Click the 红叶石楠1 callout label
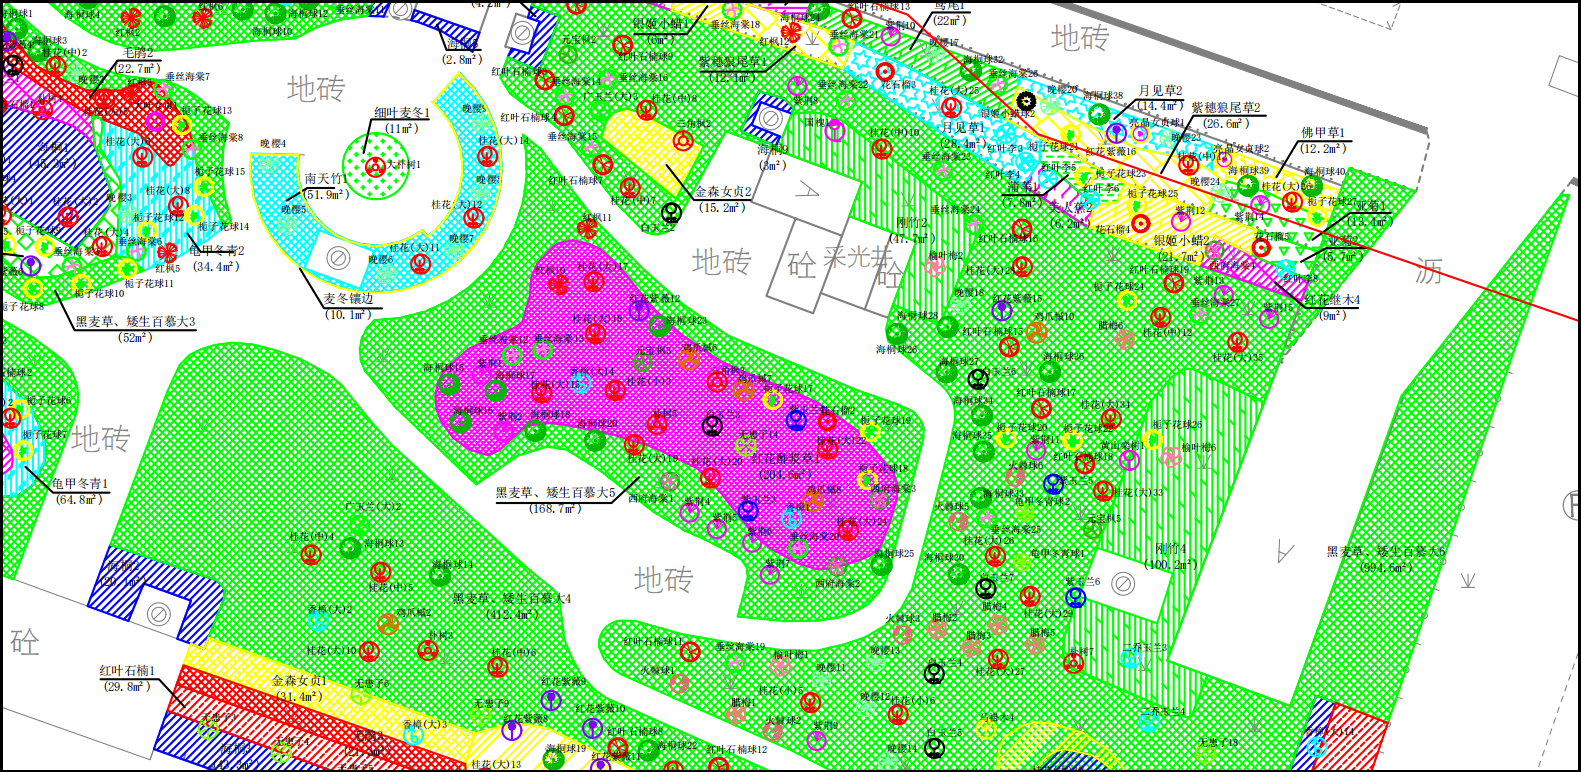 tap(126, 671)
